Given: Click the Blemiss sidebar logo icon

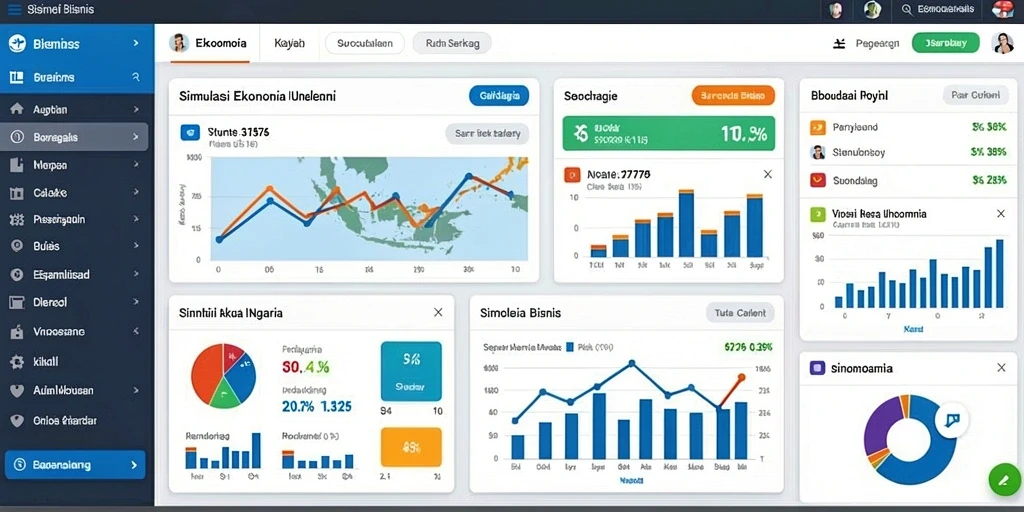Looking at the screenshot, I should click(x=17, y=44).
